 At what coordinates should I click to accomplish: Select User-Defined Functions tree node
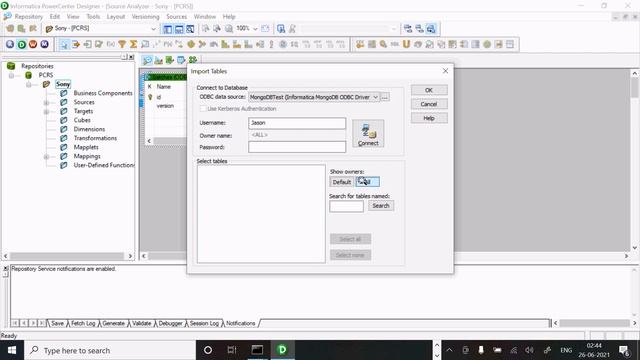point(104,165)
